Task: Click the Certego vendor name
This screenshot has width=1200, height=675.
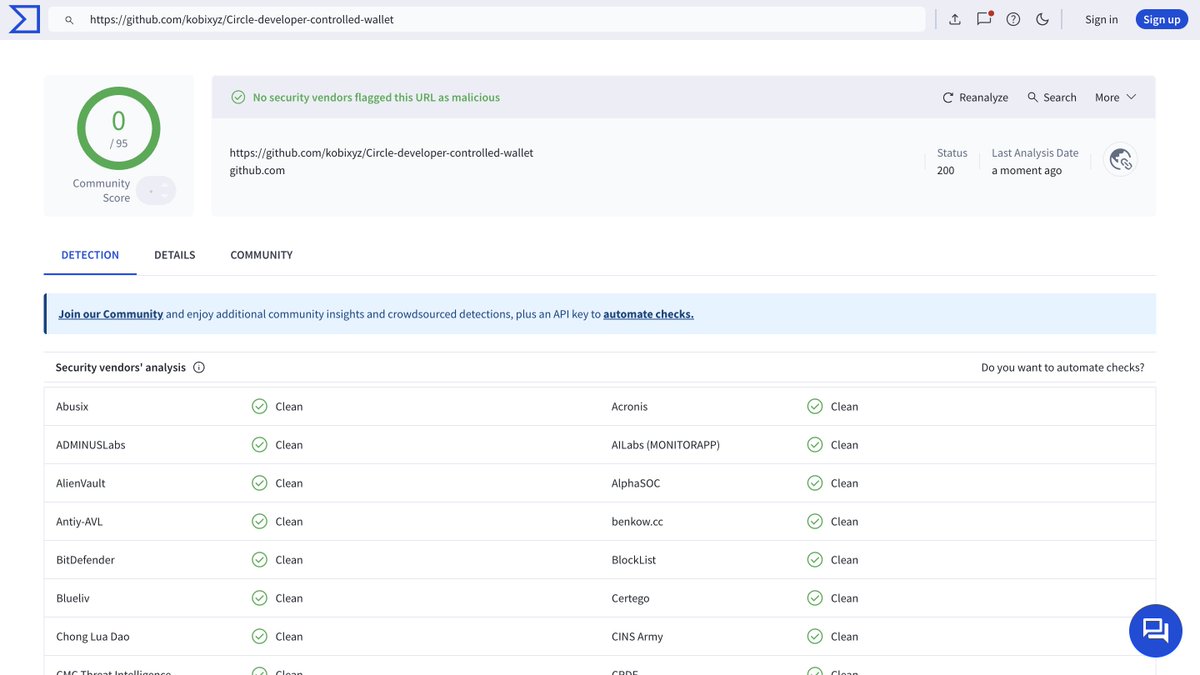Action: (630, 598)
